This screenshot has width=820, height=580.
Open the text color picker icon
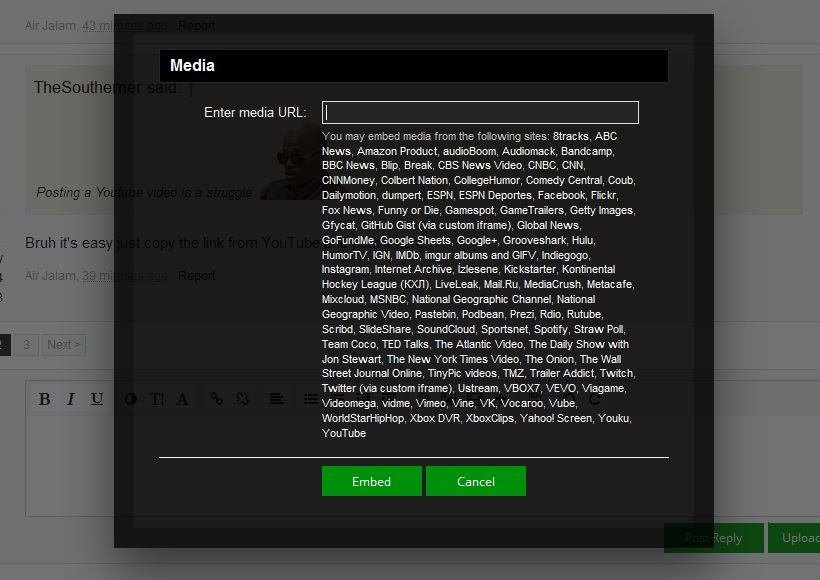tap(131, 399)
